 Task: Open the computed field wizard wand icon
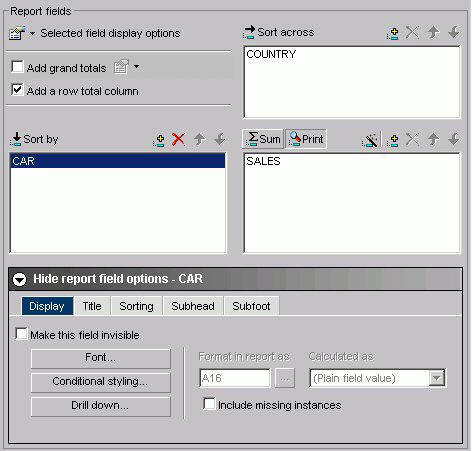click(x=370, y=139)
